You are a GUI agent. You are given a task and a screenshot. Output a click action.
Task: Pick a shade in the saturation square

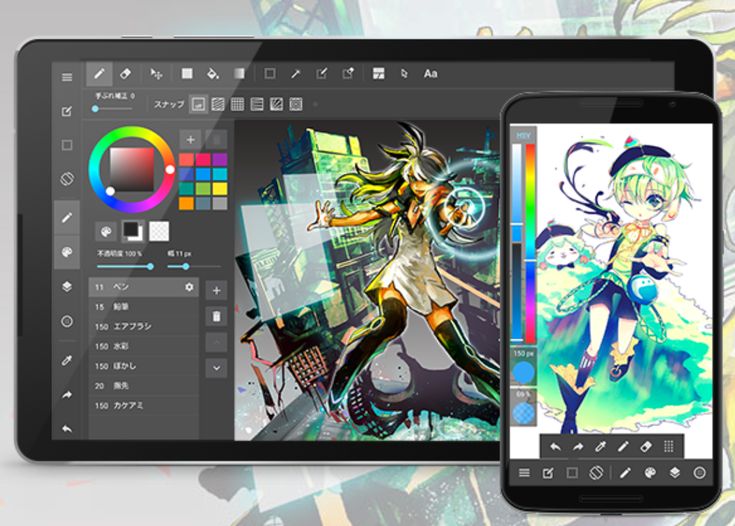132,169
